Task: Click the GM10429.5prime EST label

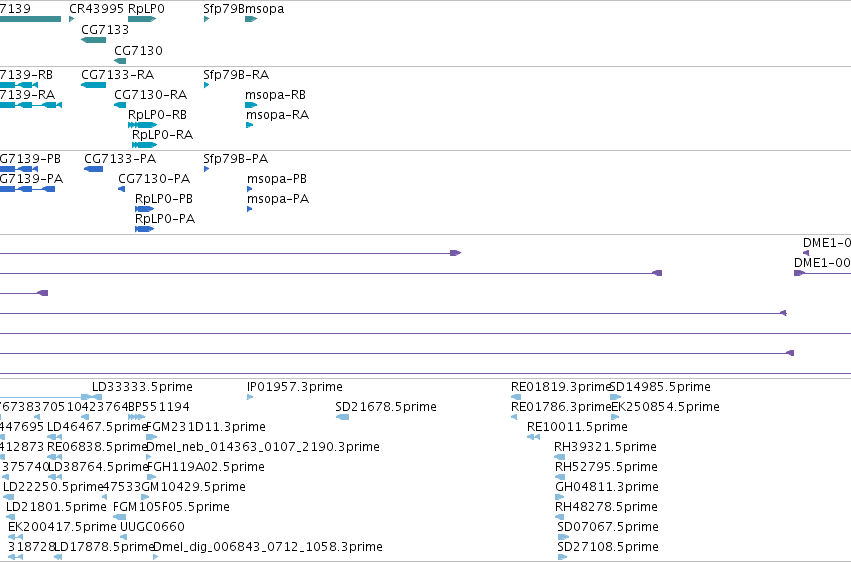Action: click(193, 487)
